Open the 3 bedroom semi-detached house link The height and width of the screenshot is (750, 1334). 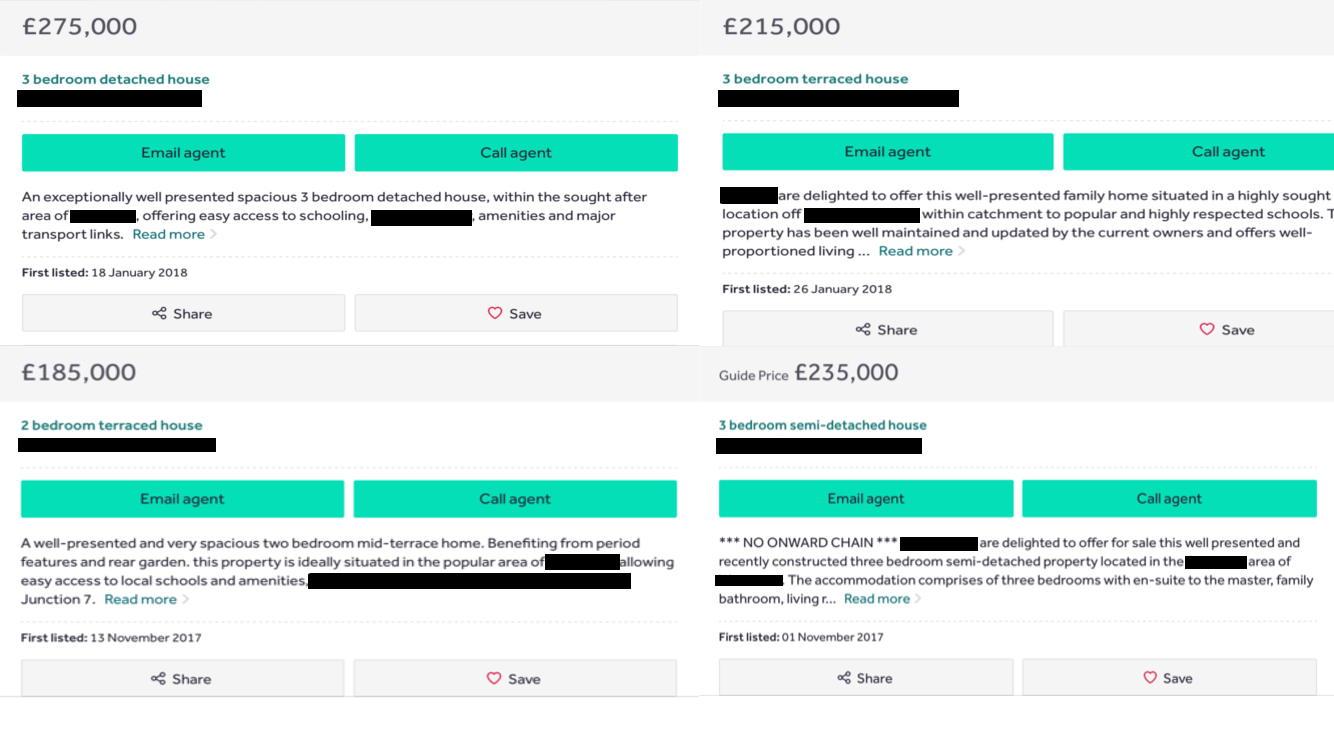[822, 425]
